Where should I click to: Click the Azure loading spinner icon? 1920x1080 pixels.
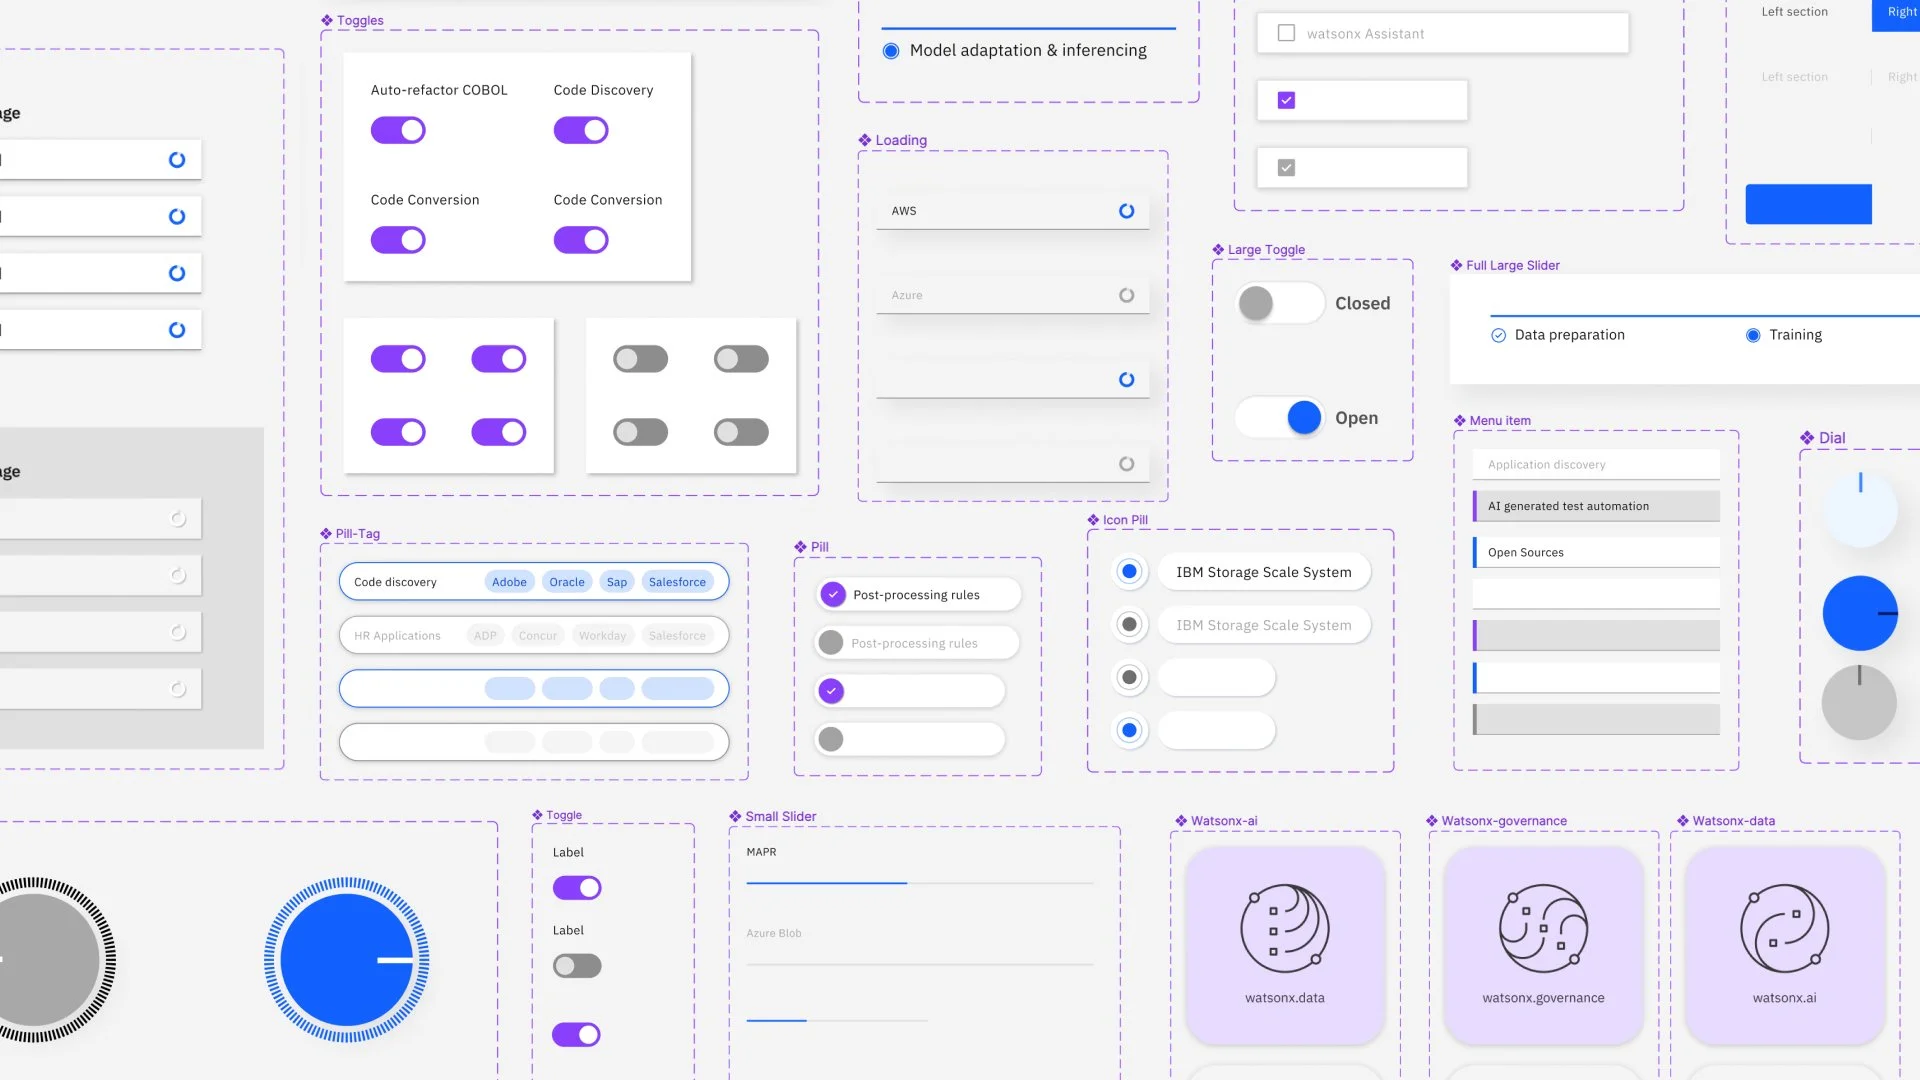(1126, 295)
